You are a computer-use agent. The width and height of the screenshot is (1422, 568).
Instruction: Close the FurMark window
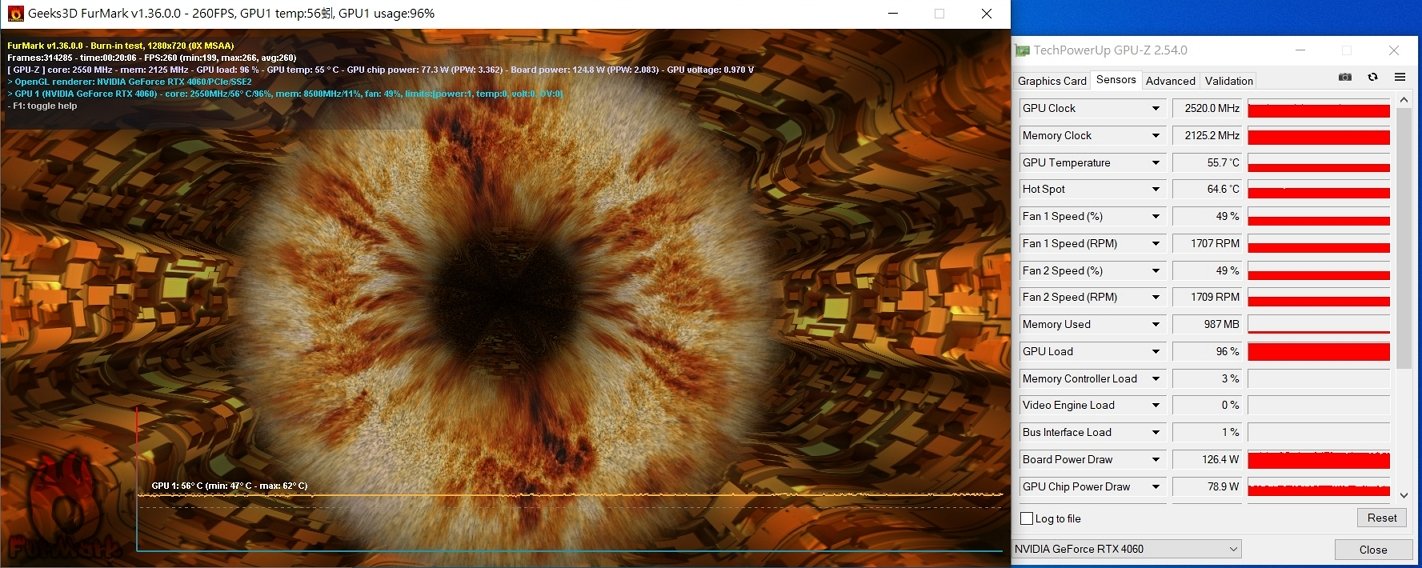[x=986, y=14]
